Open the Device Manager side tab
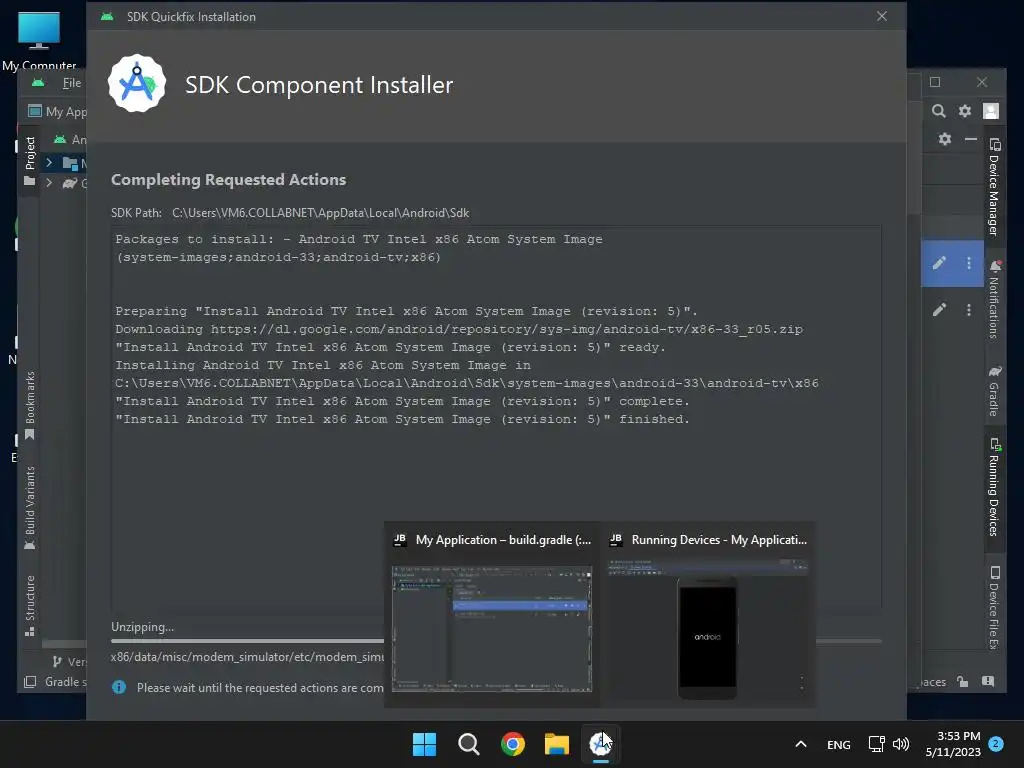 pyautogui.click(x=995, y=187)
